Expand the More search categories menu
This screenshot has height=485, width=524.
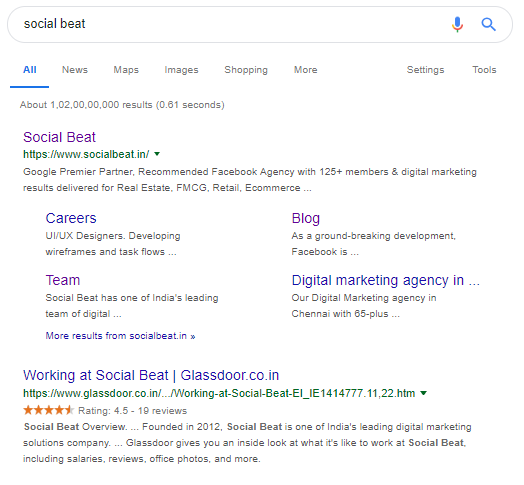(x=305, y=70)
